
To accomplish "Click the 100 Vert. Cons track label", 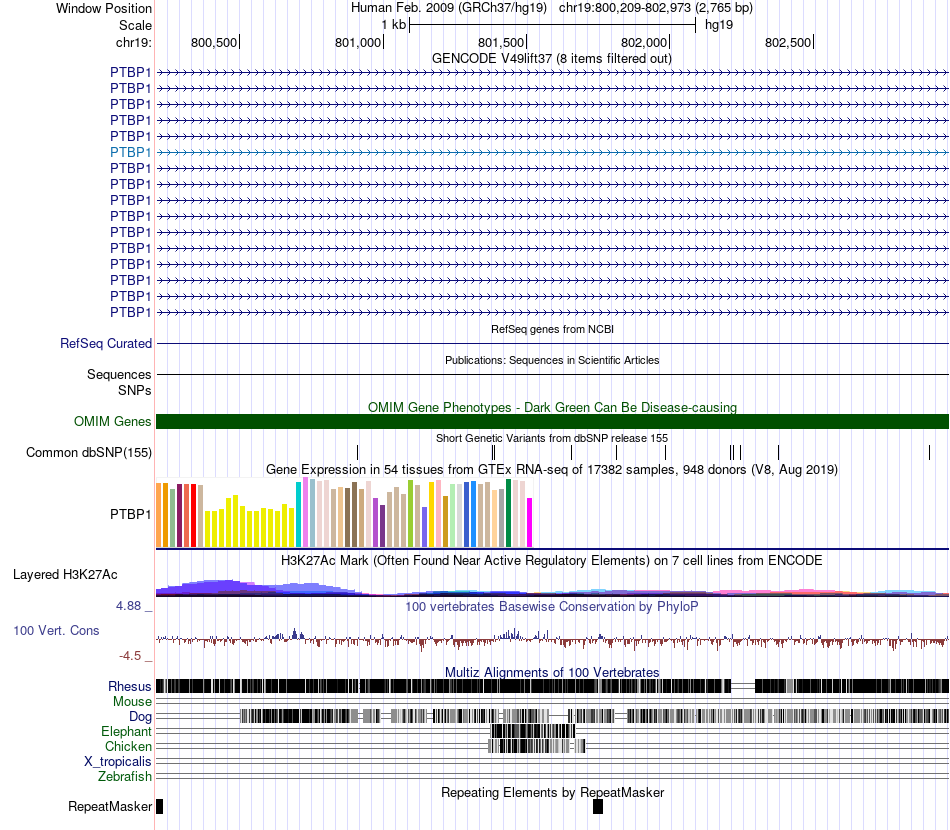I will click(x=56, y=631).
